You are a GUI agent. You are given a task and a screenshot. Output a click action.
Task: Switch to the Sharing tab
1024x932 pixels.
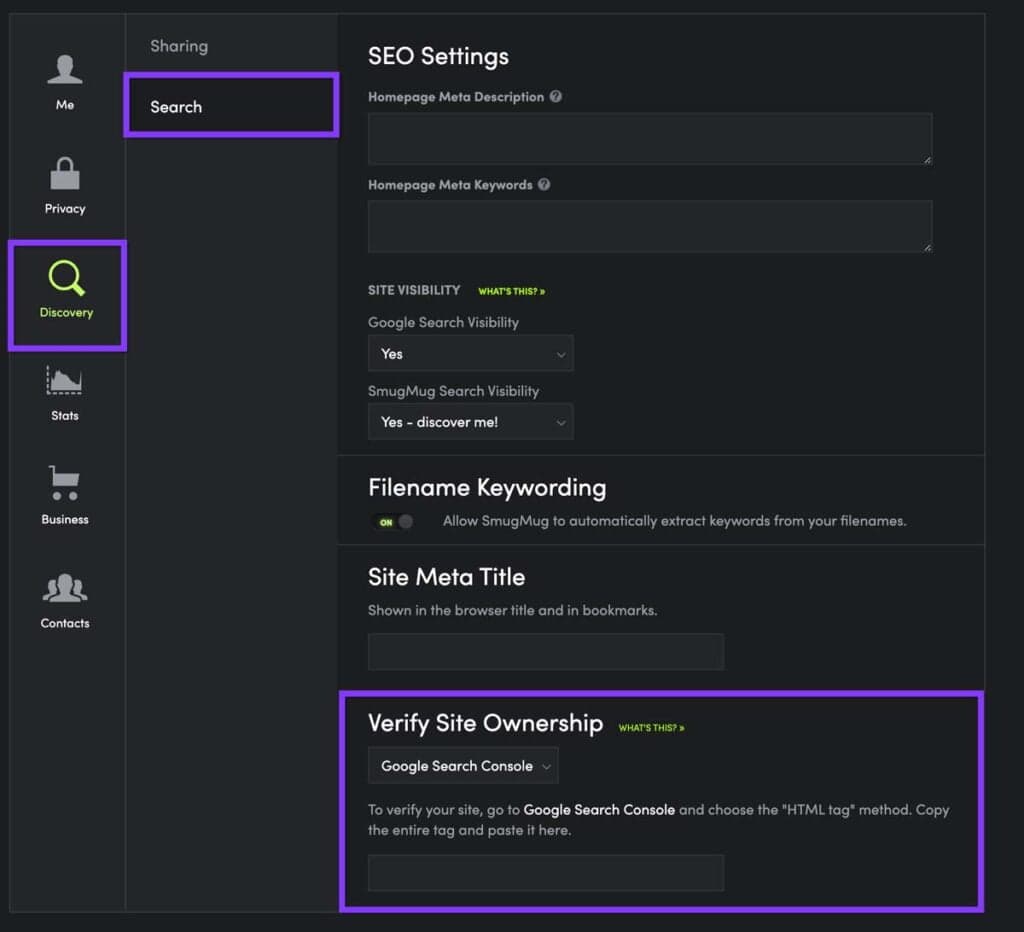click(x=179, y=46)
